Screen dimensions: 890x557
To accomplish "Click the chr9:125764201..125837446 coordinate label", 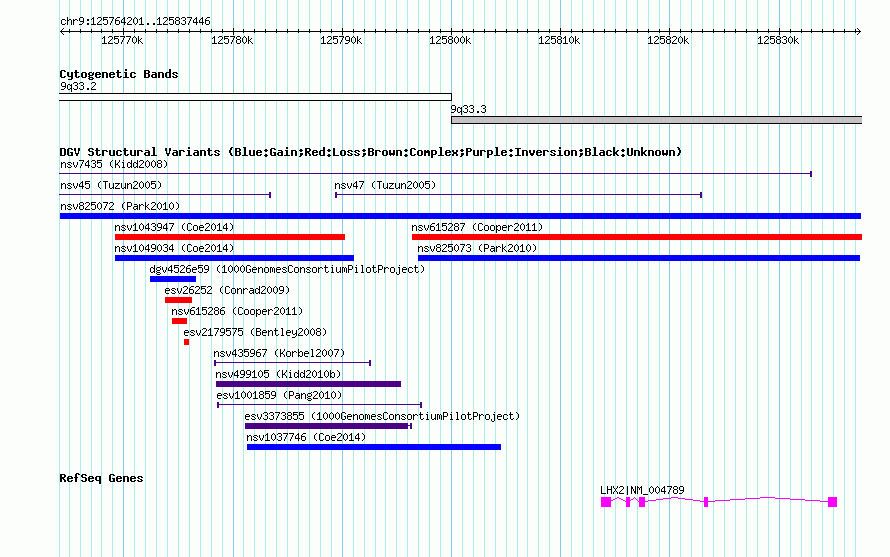I will (135, 21).
